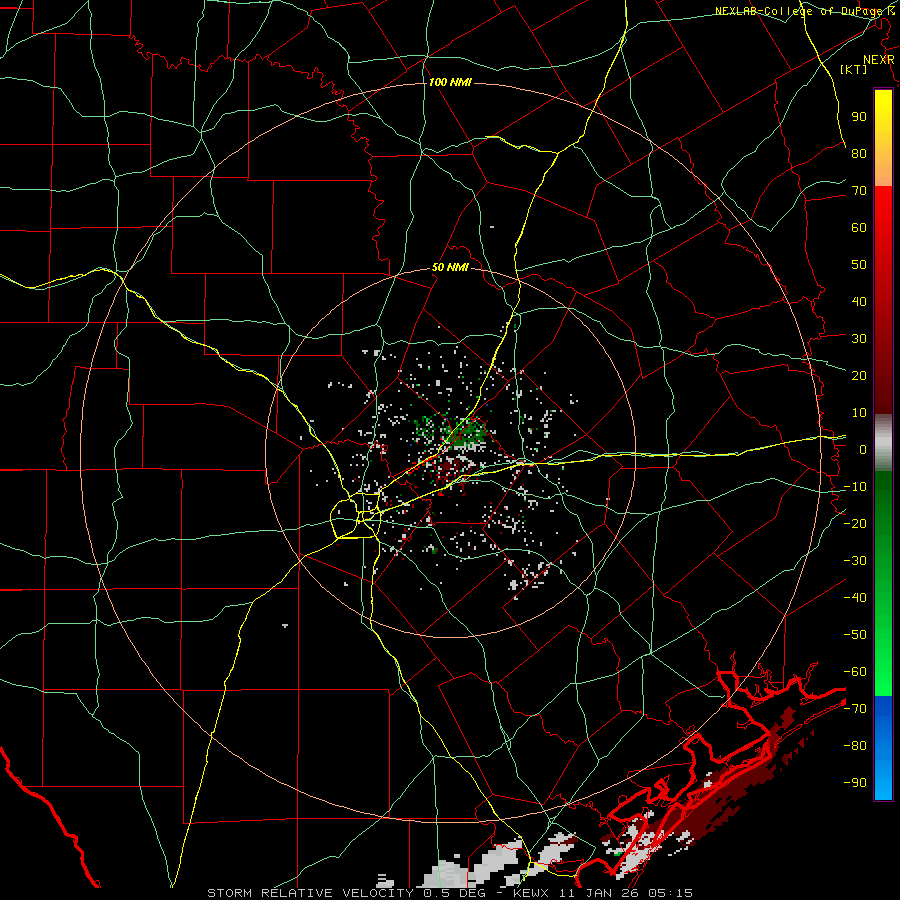Select the positive "20" scale value
The height and width of the screenshot is (900, 900).
pos(859,375)
